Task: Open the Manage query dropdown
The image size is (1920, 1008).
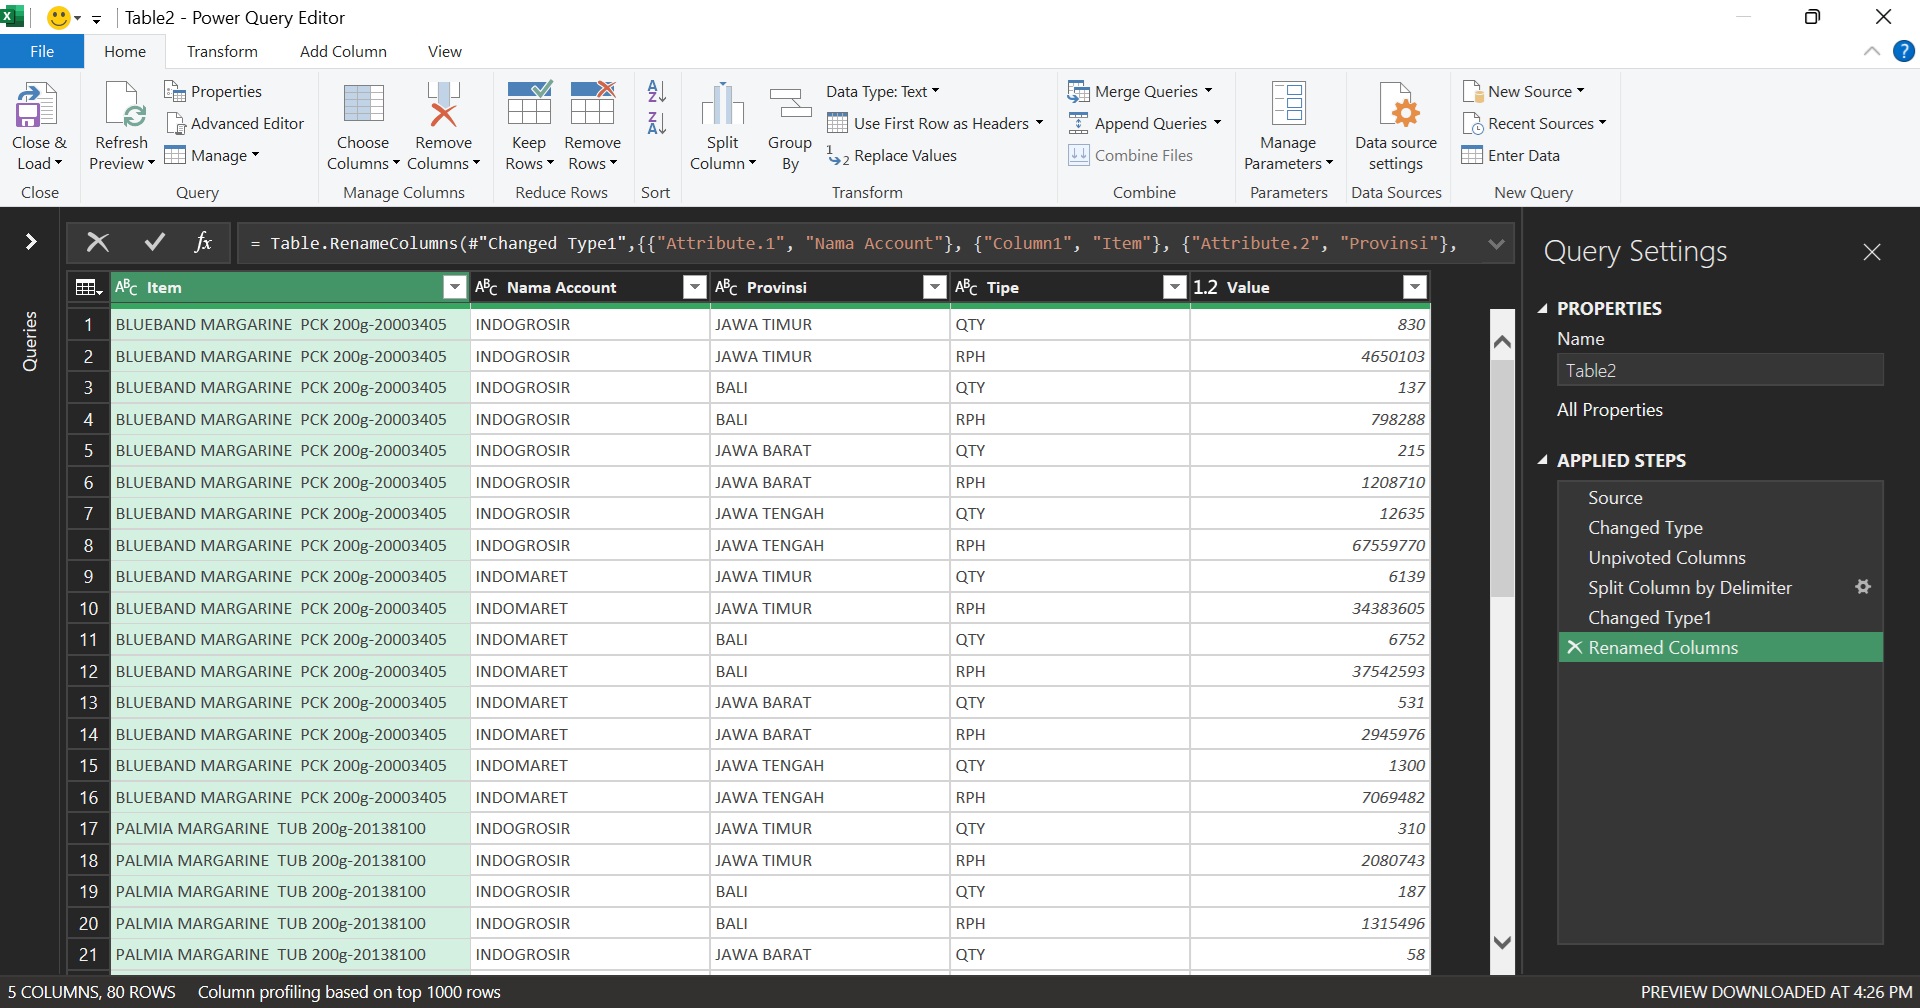Action: [212, 155]
